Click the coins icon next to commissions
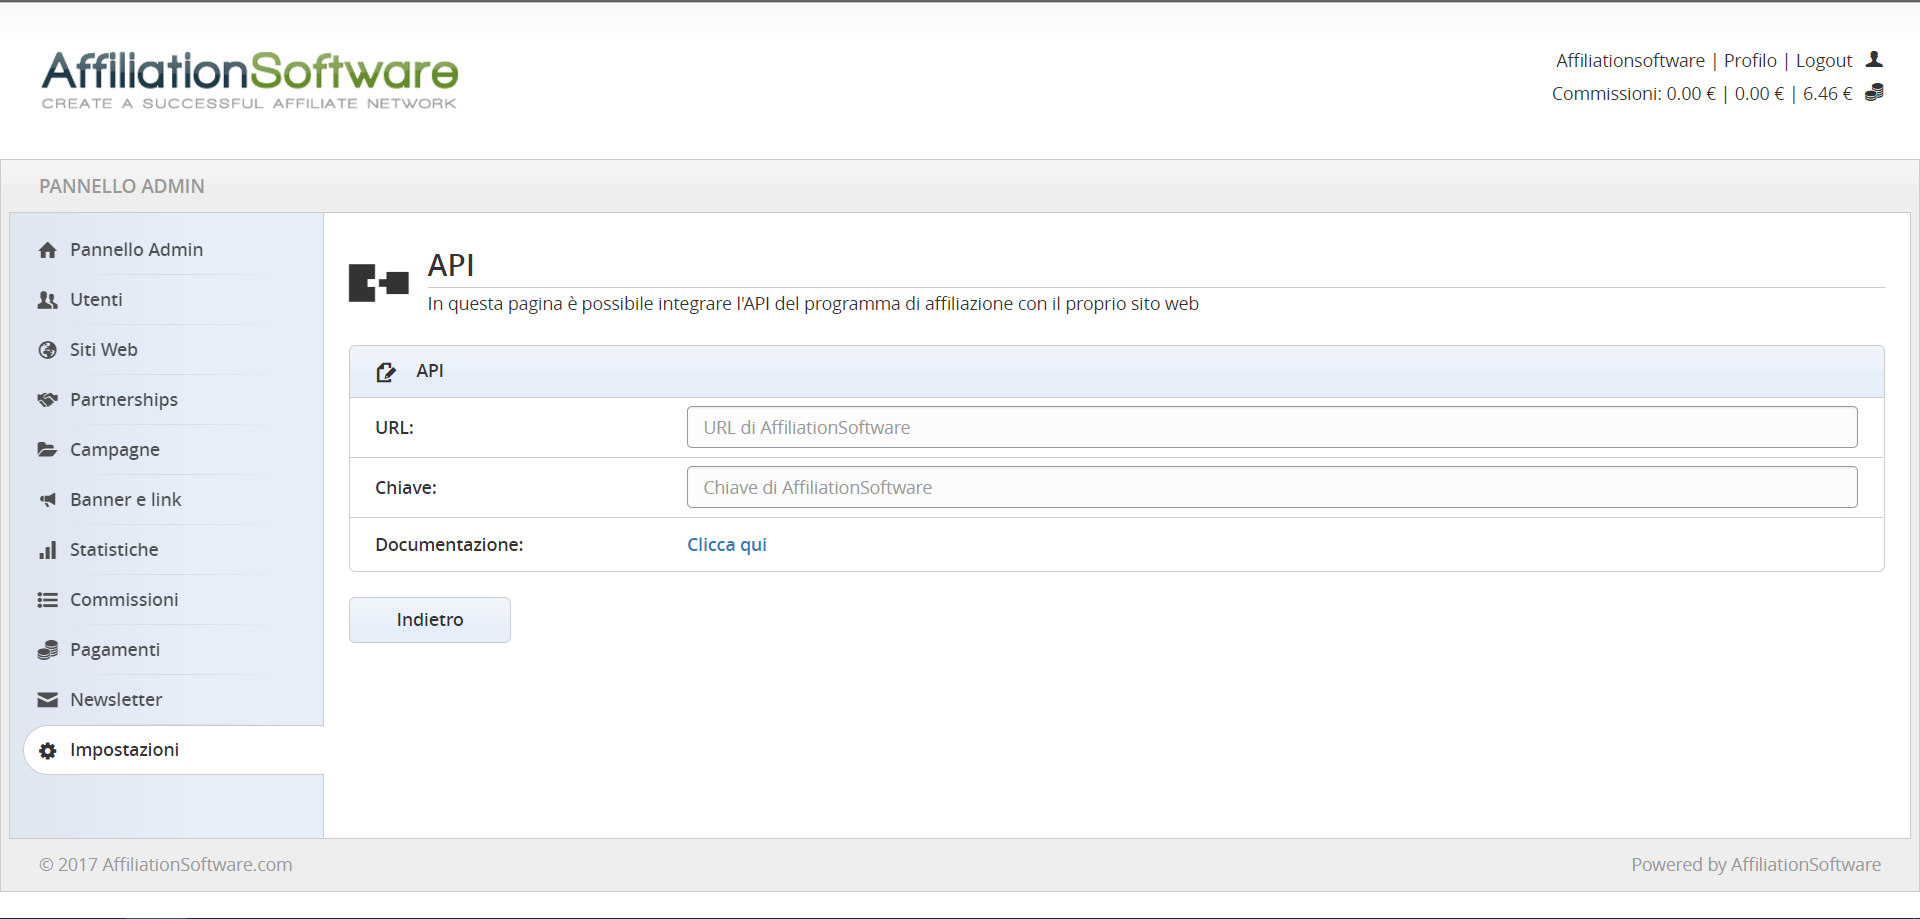The height and width of the screenshot is (919, 1920). click(x=1874, y=93)
